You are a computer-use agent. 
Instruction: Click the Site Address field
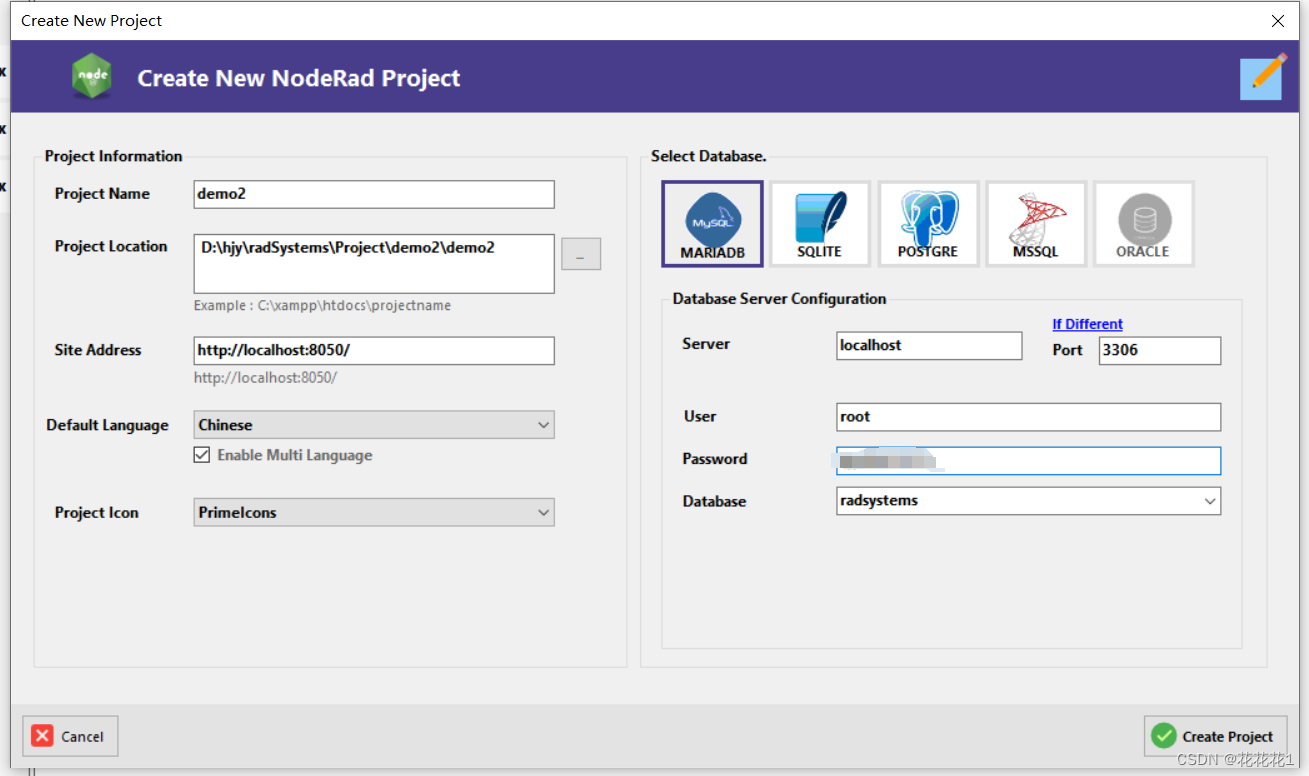[374, 350]
